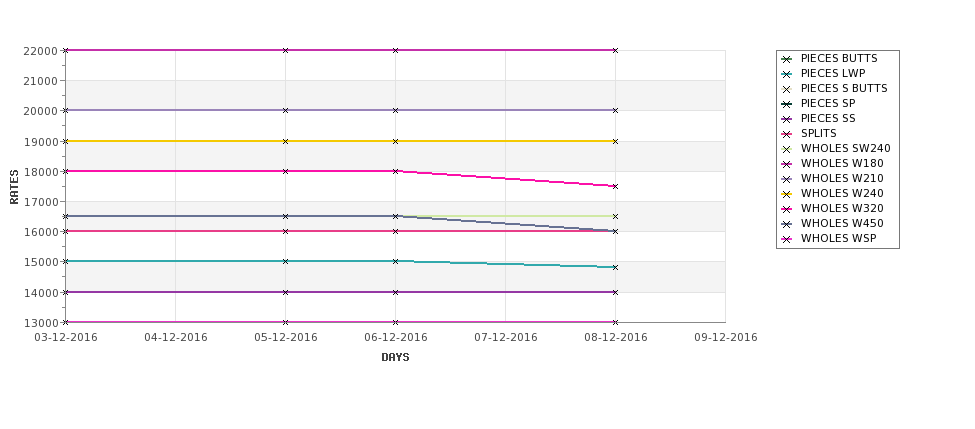Click the WHOLES W240 yellow legend marker

pos(786,194)
